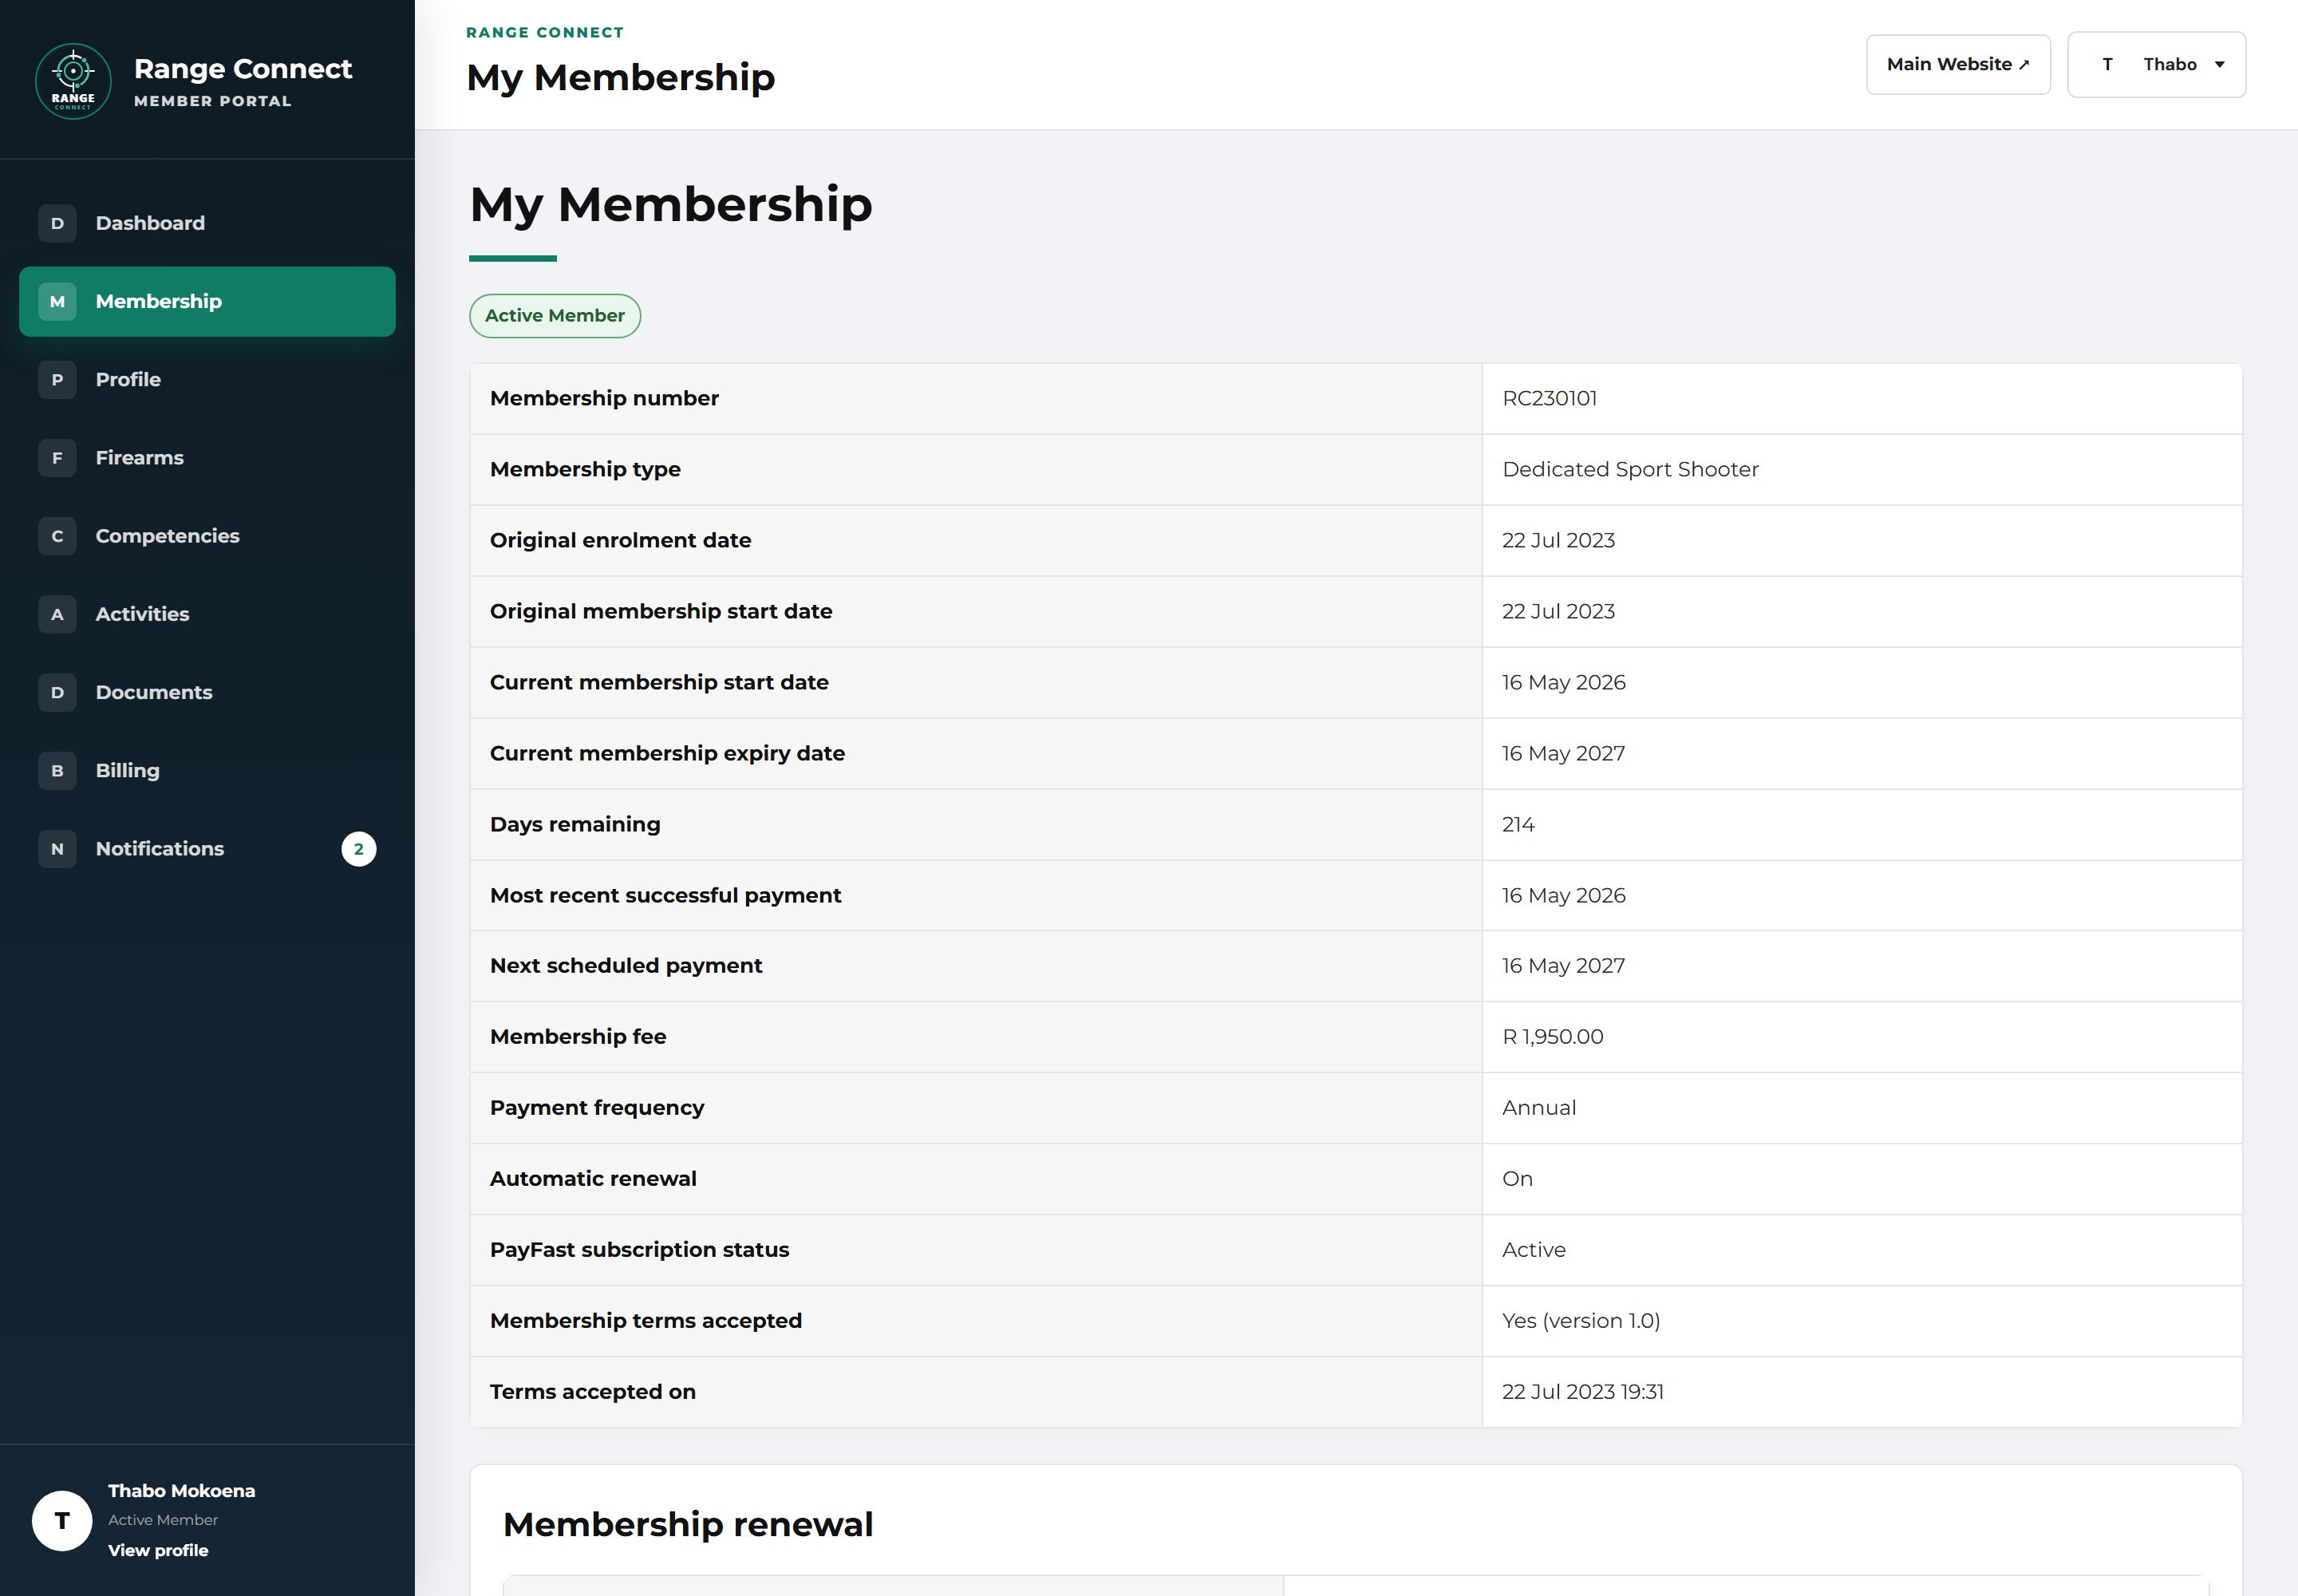
Task: Click the Thabo Mokoena name in sidebar
Action: pyautogui.click(x=181, y=1490)
